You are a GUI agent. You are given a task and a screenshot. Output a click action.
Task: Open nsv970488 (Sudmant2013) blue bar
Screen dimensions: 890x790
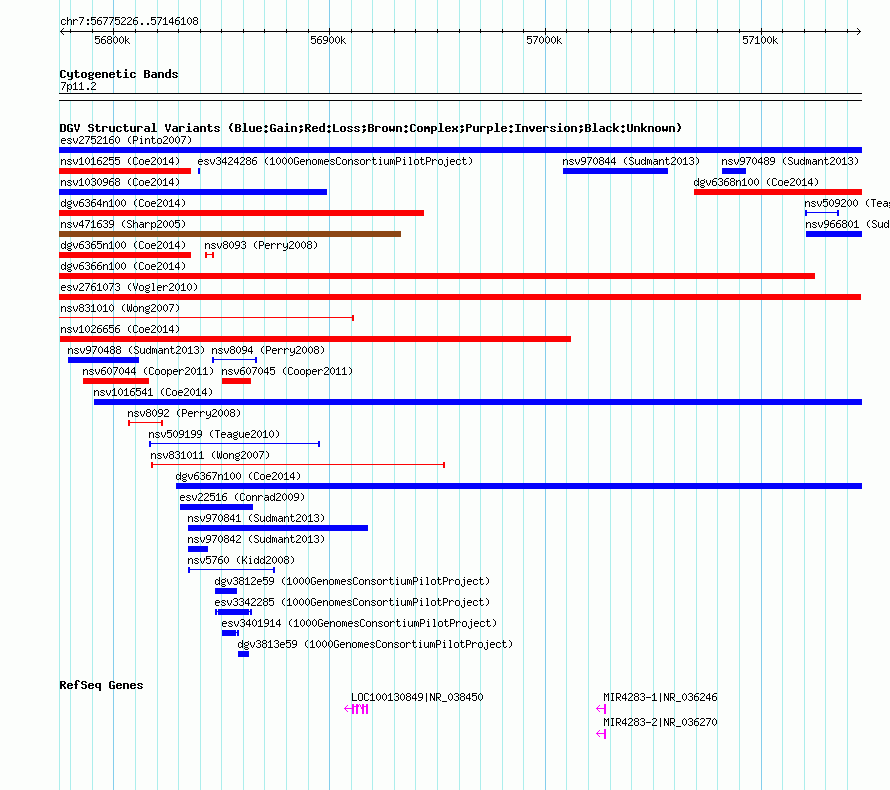(x=103, y=360)
